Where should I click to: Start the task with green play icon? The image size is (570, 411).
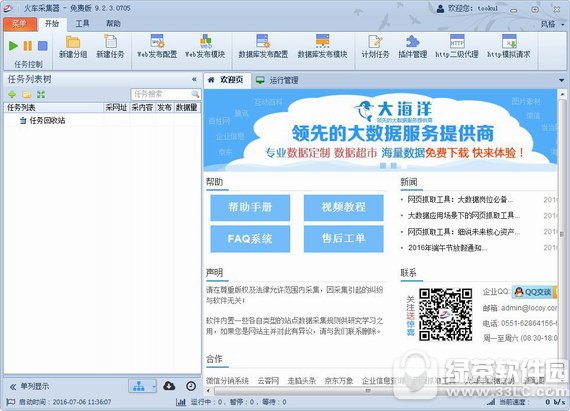pos(13,46)
